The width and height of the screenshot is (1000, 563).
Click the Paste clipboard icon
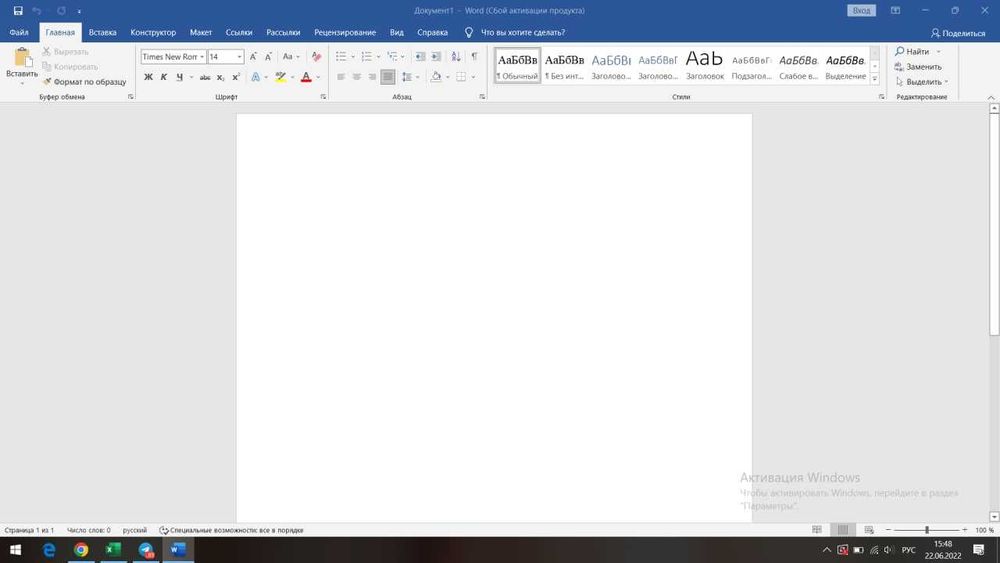point(22,57)
